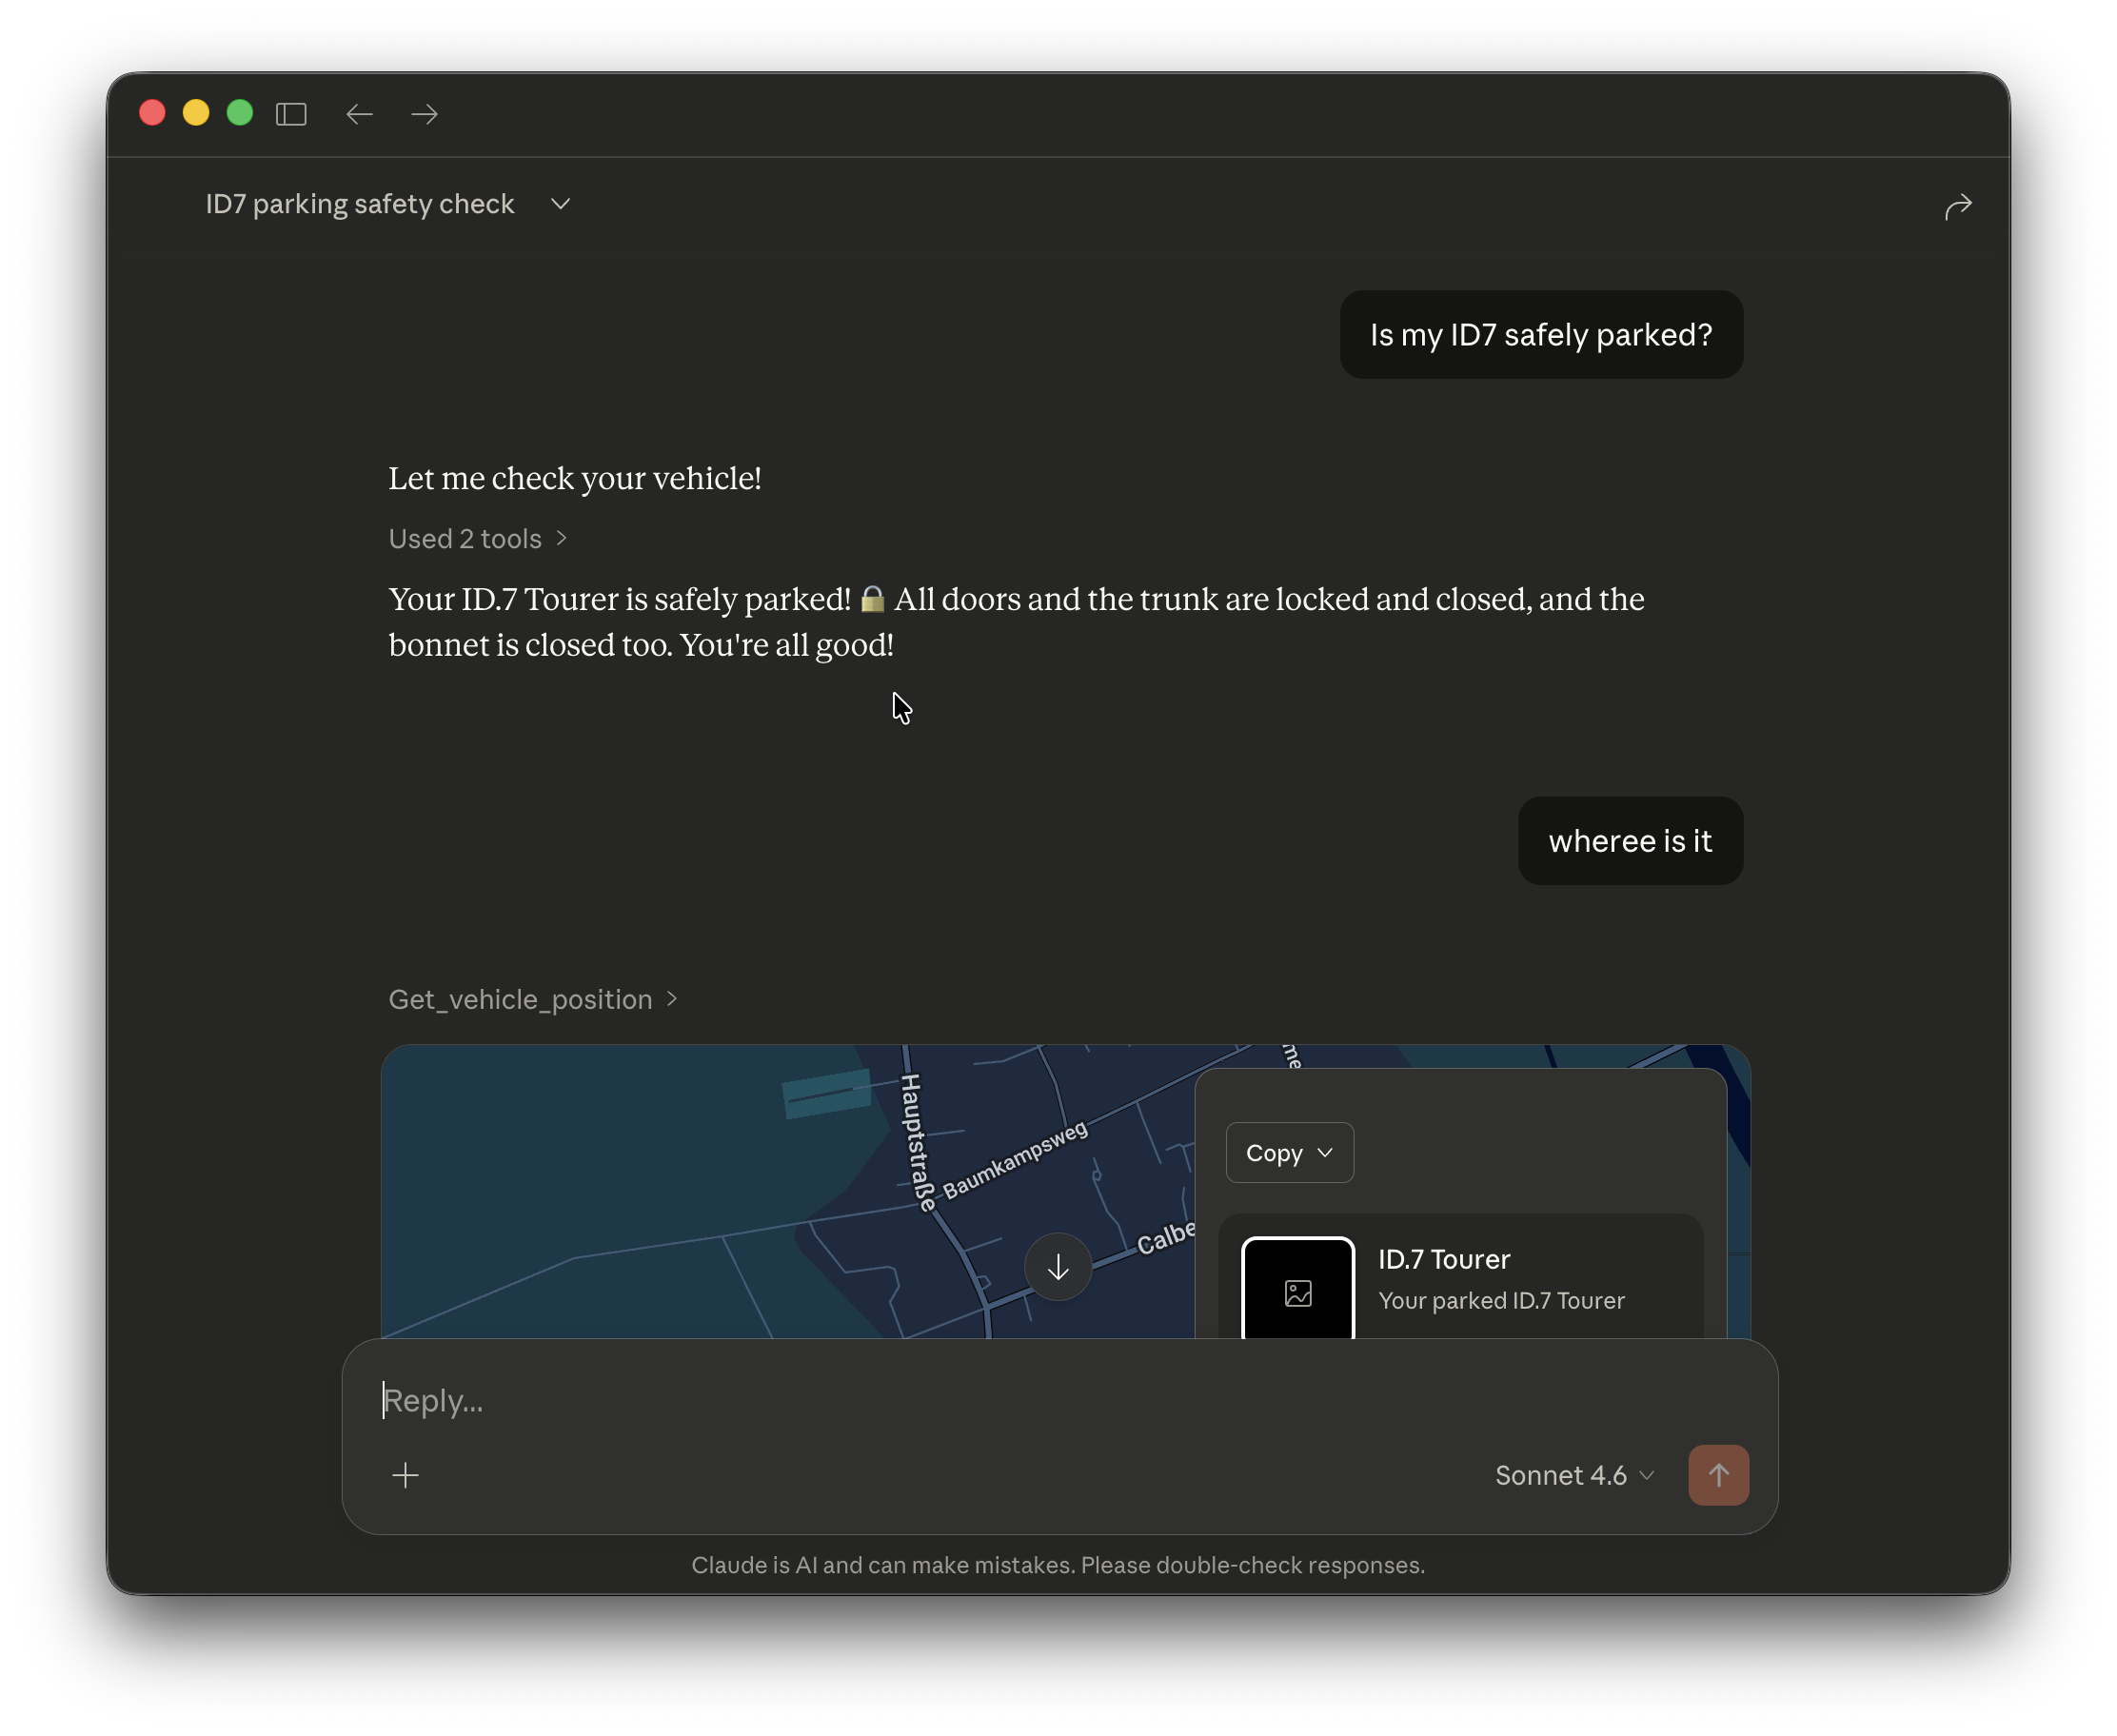Click the share conversation arrow icon
Viewport: 2117px width, 1736px height.
(1957, 206)
